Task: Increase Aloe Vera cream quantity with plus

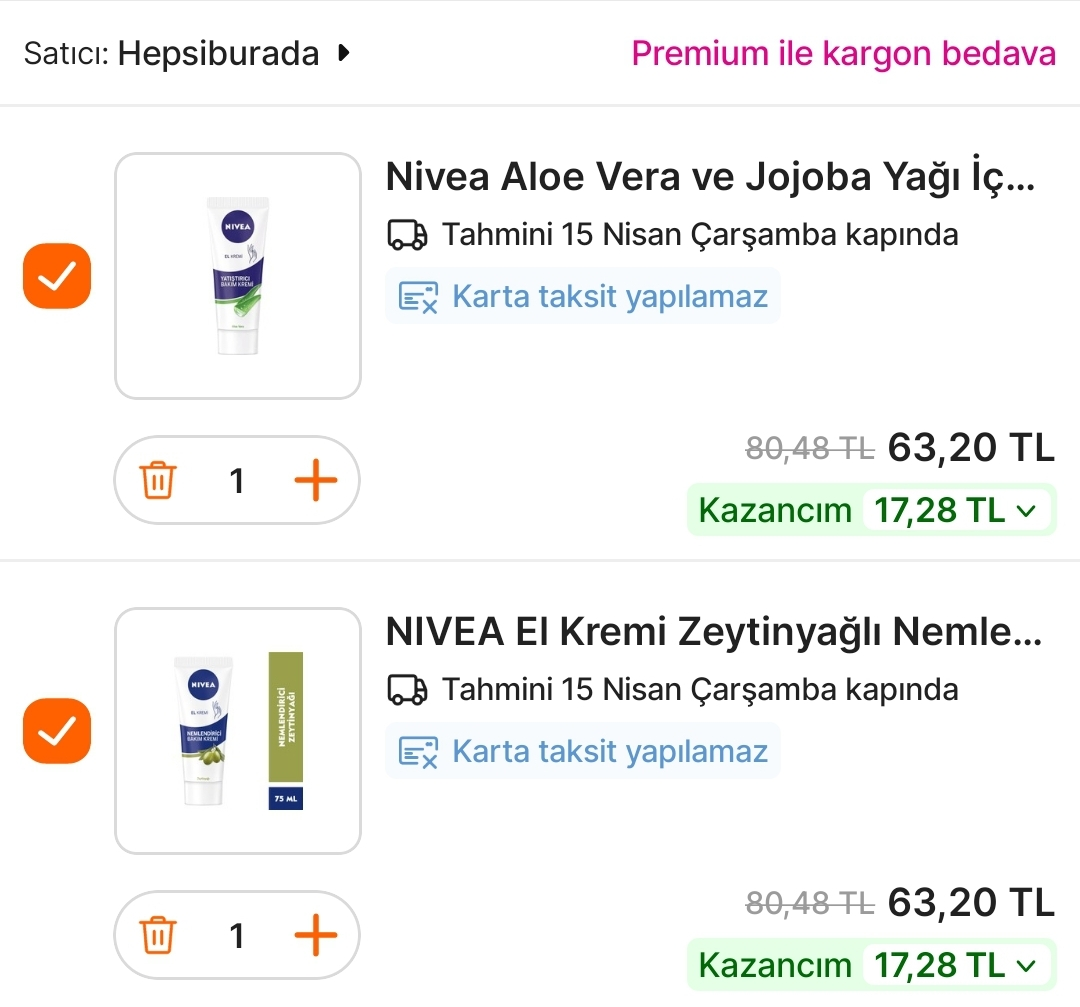Action: coord(316,481)
